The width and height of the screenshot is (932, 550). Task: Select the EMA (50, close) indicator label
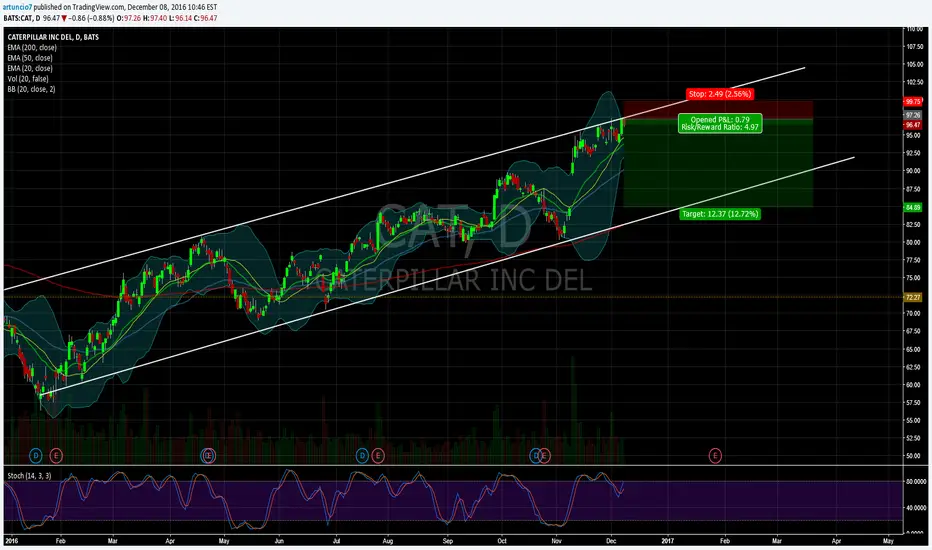point(30,58)
